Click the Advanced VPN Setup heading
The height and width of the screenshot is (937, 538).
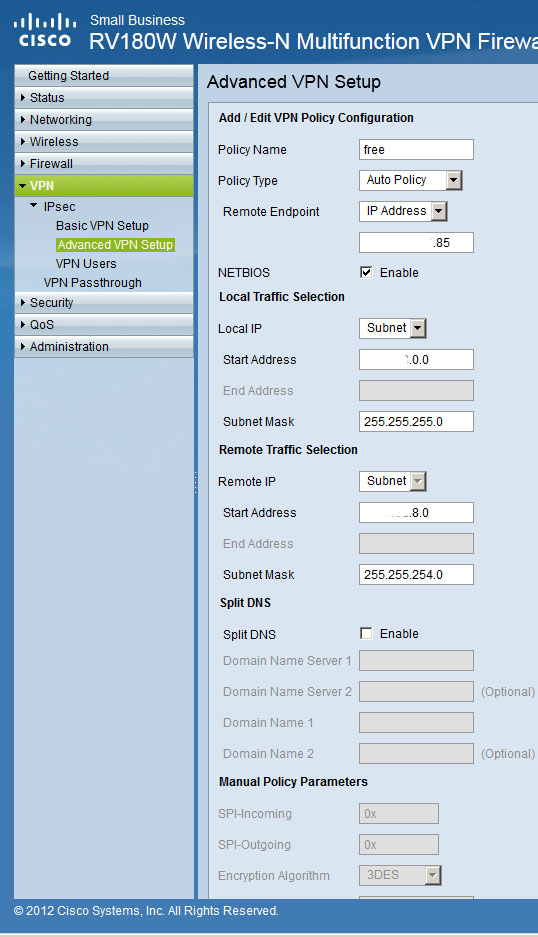pyautogui.click(x=294, y=82)
